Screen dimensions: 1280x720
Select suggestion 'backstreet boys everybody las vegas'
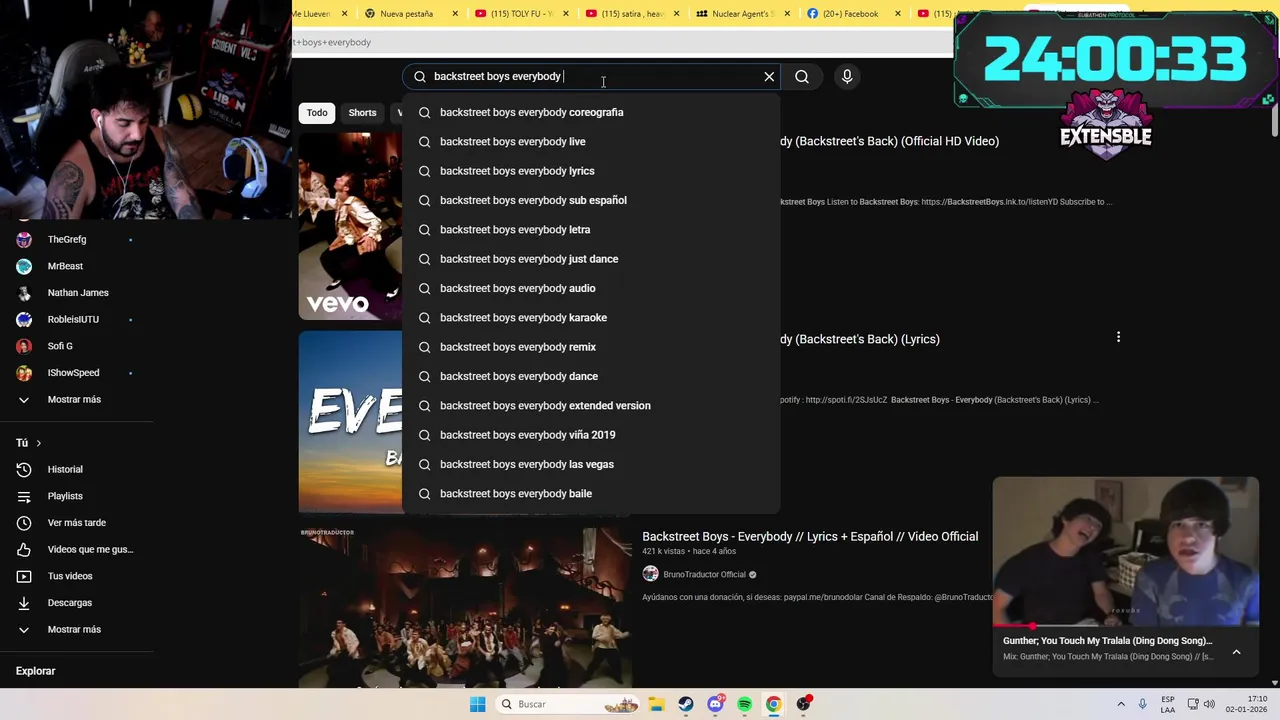tap(591, 464)
